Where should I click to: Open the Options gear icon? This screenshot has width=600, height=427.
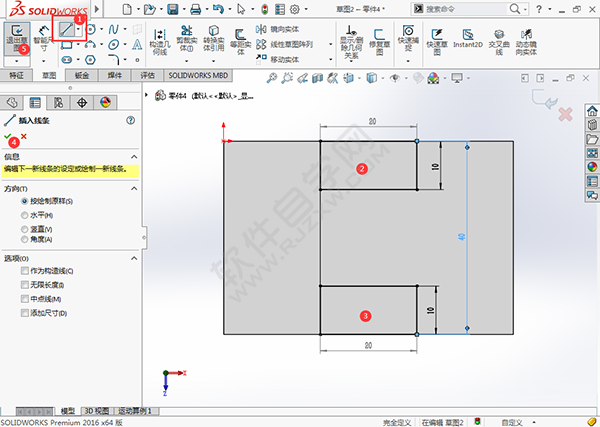295,9
